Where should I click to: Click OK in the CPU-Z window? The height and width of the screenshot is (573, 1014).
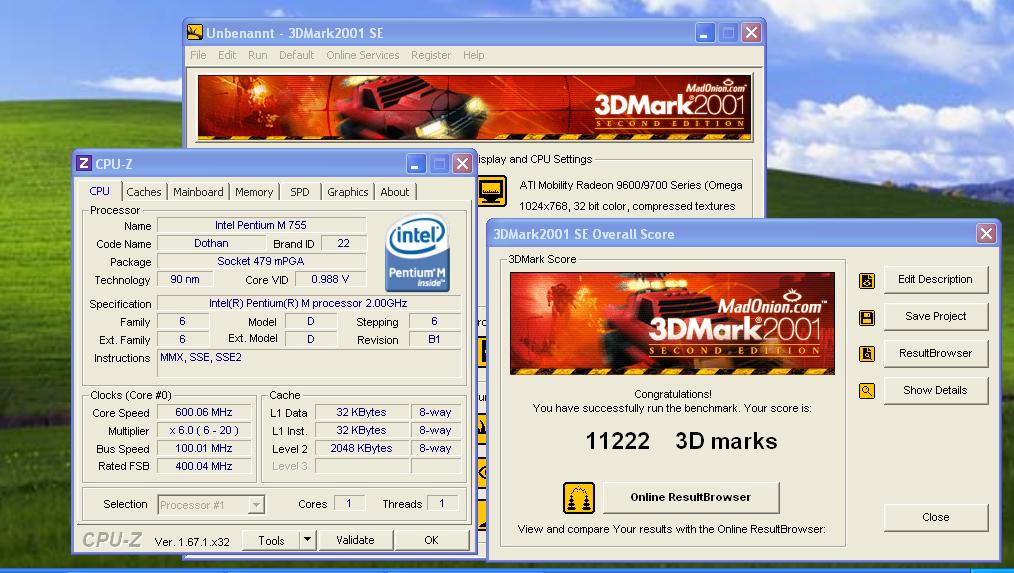(431, 540)
